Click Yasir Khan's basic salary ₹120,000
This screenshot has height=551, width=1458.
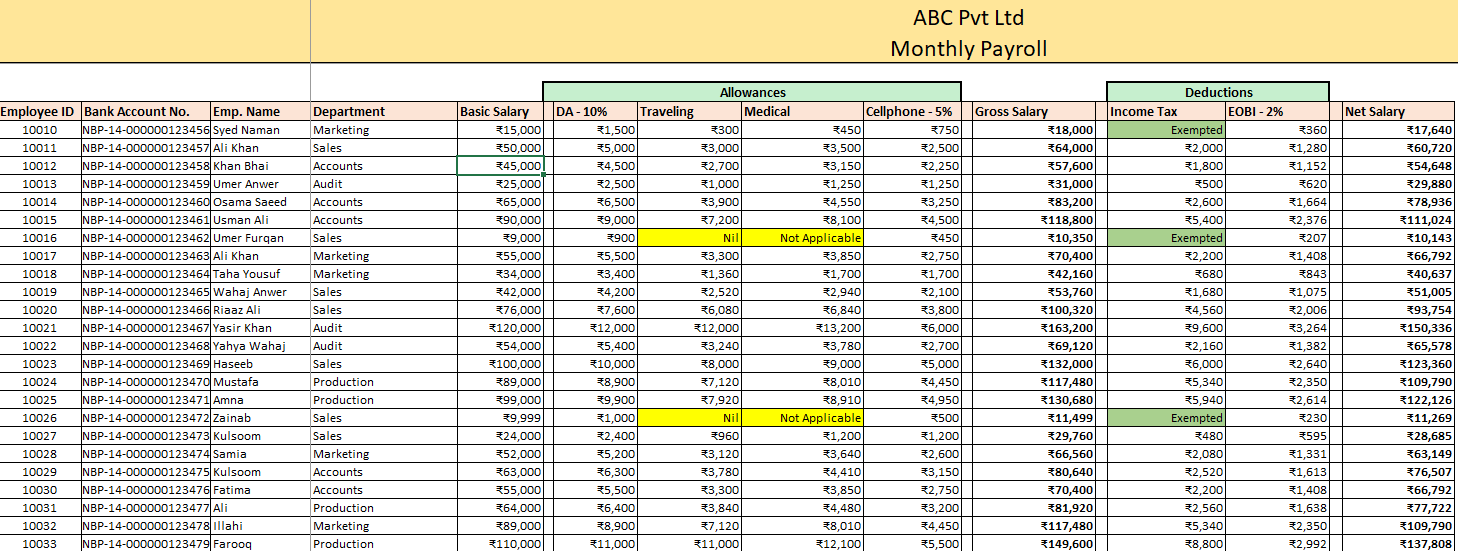[500, 328]
